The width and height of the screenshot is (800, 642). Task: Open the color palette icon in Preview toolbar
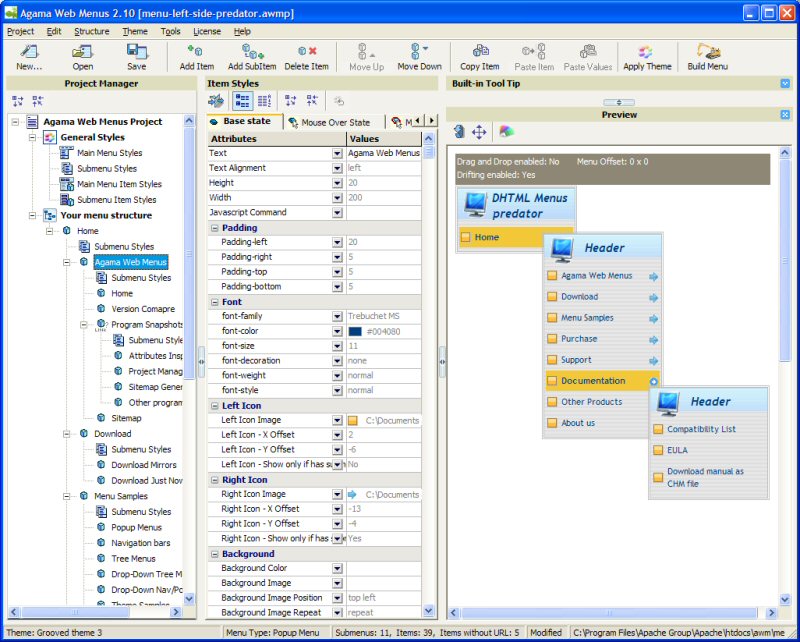click(x=506, y=132)
